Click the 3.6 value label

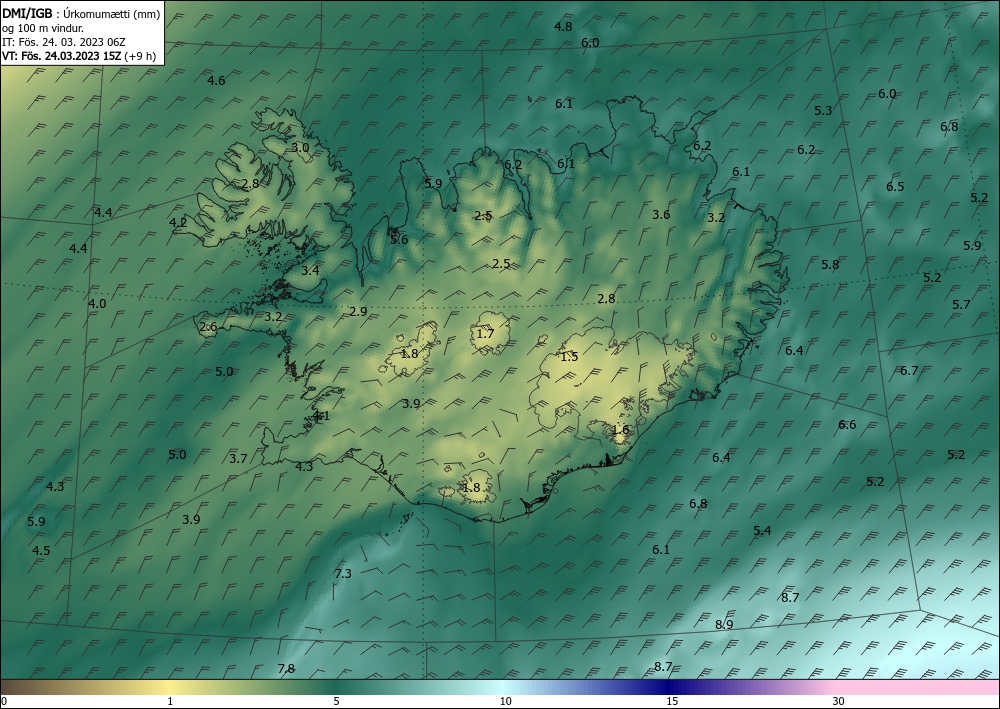pos(661,215)
